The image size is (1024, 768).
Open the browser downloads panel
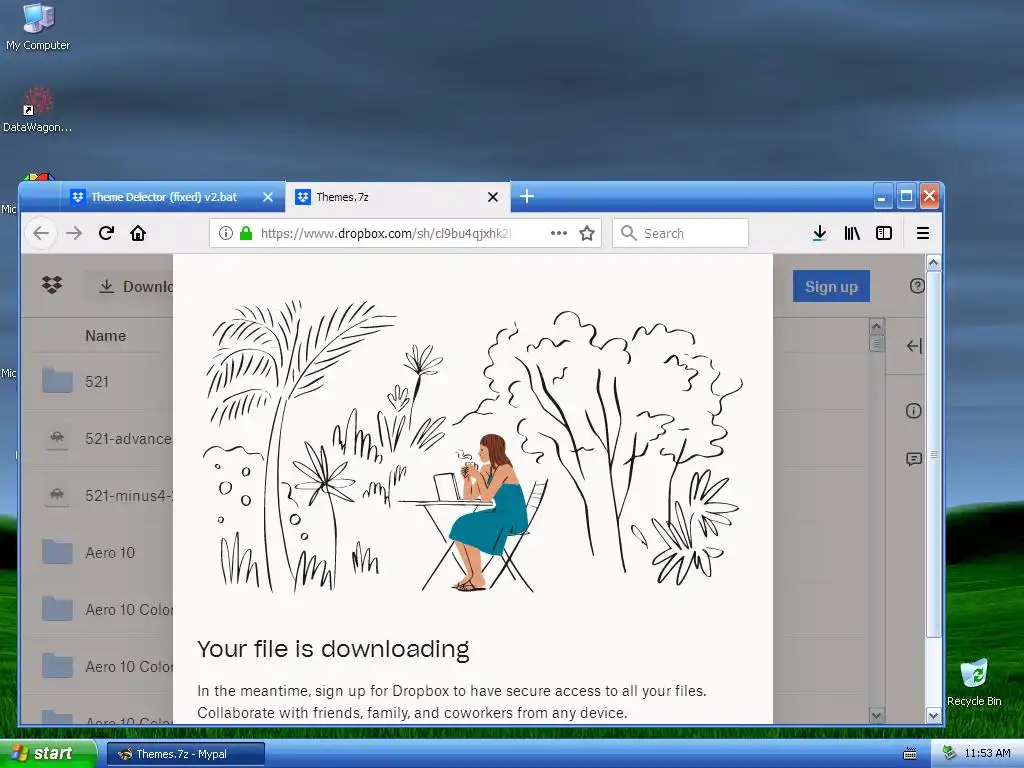click(x=820, y=233)
